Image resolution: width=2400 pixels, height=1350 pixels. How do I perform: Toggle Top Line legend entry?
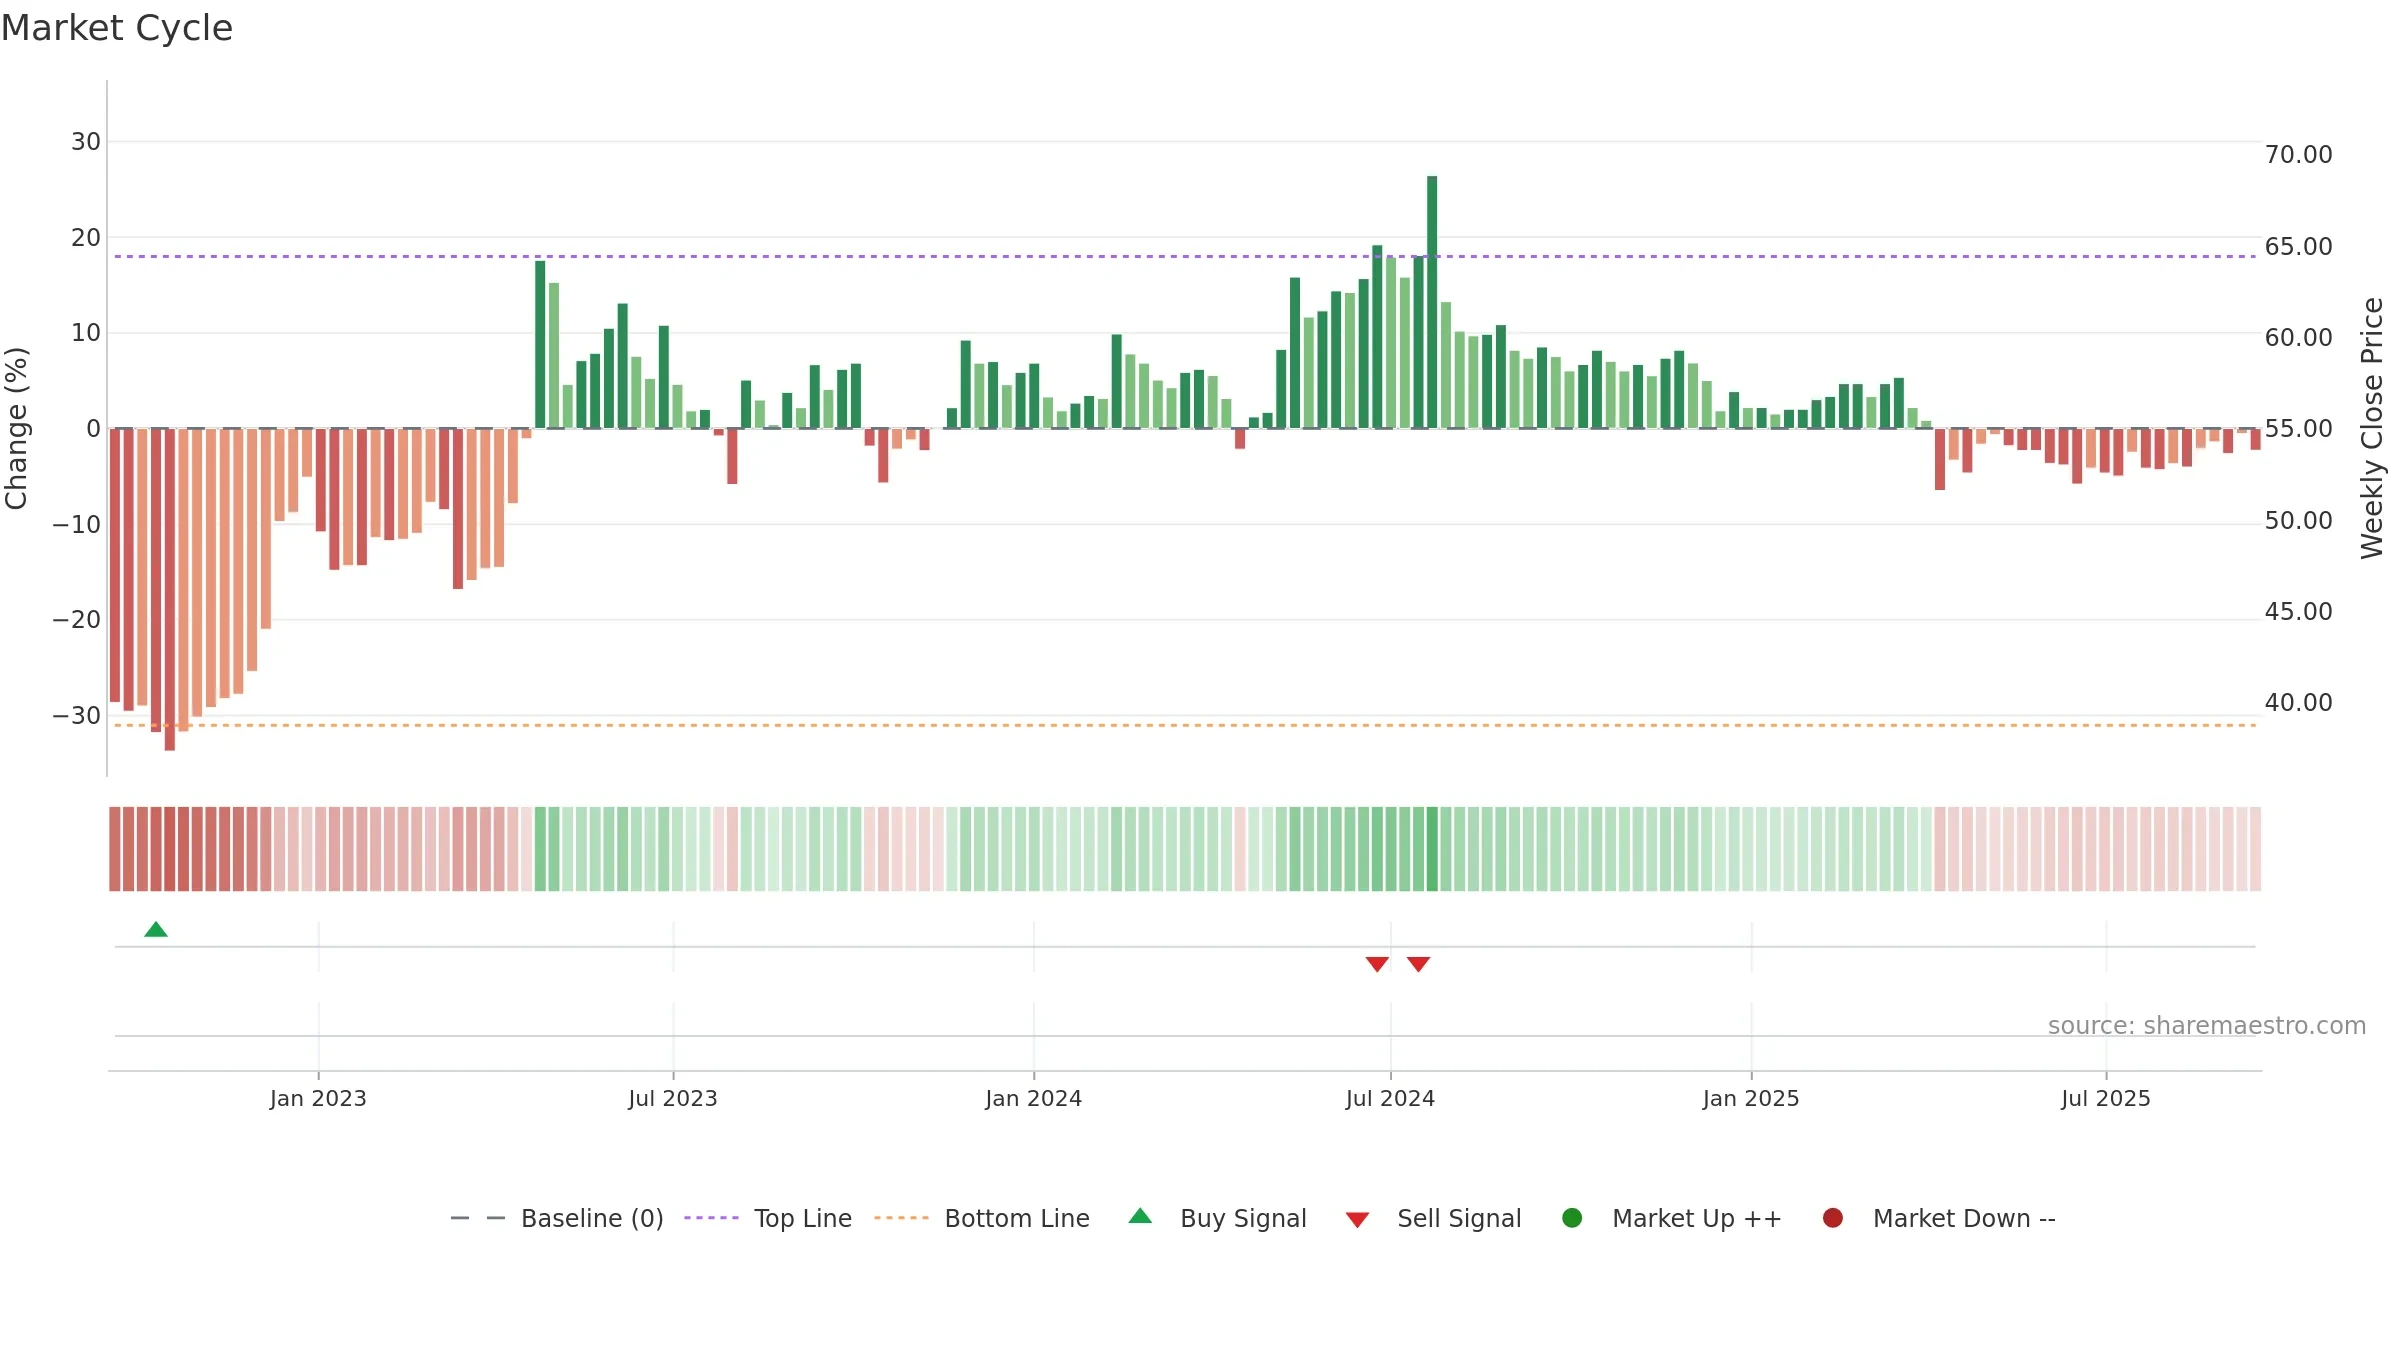(x=768, y=1219)
